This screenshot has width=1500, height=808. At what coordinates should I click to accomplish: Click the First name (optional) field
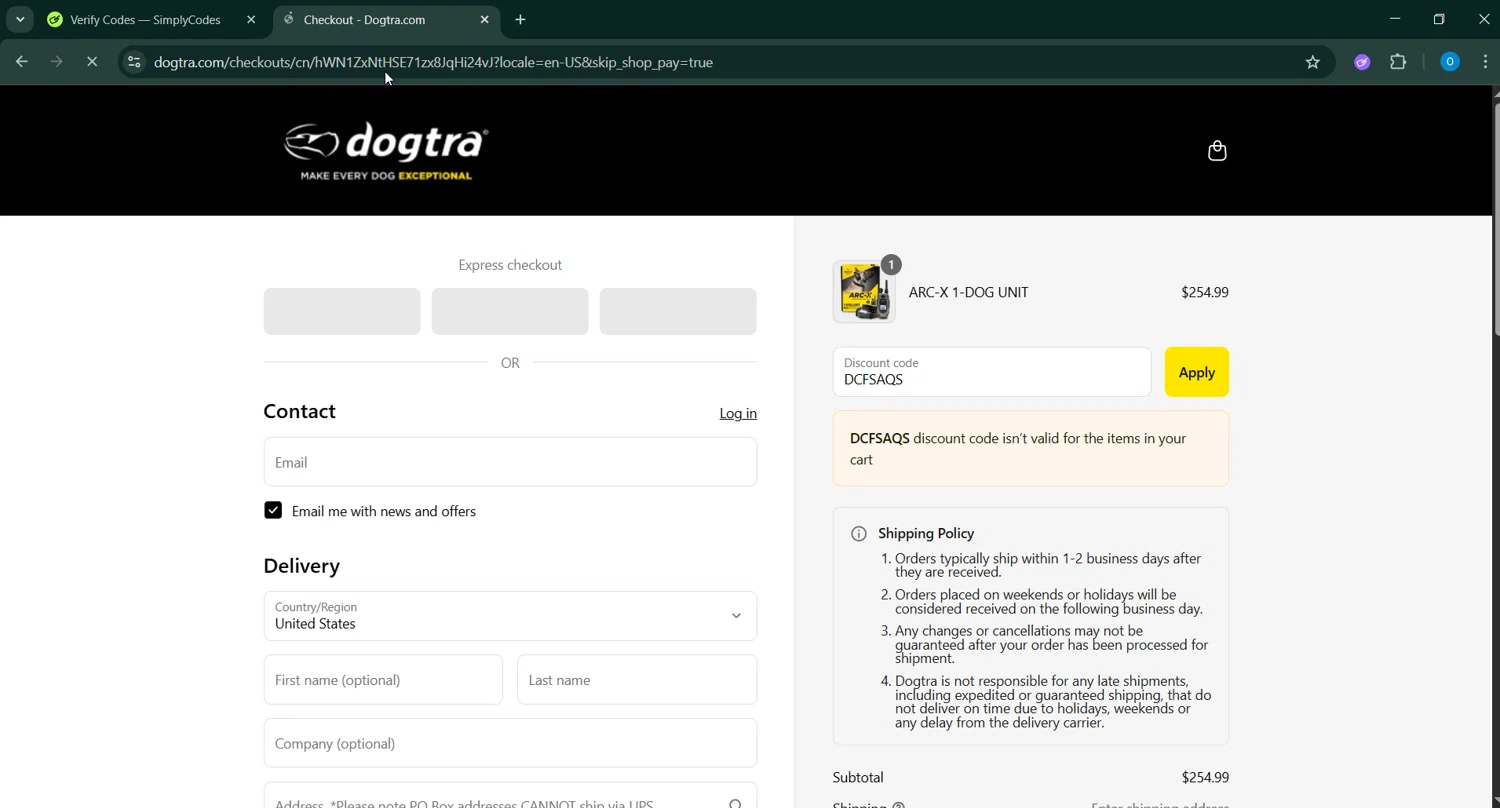[x=383, y=680]
